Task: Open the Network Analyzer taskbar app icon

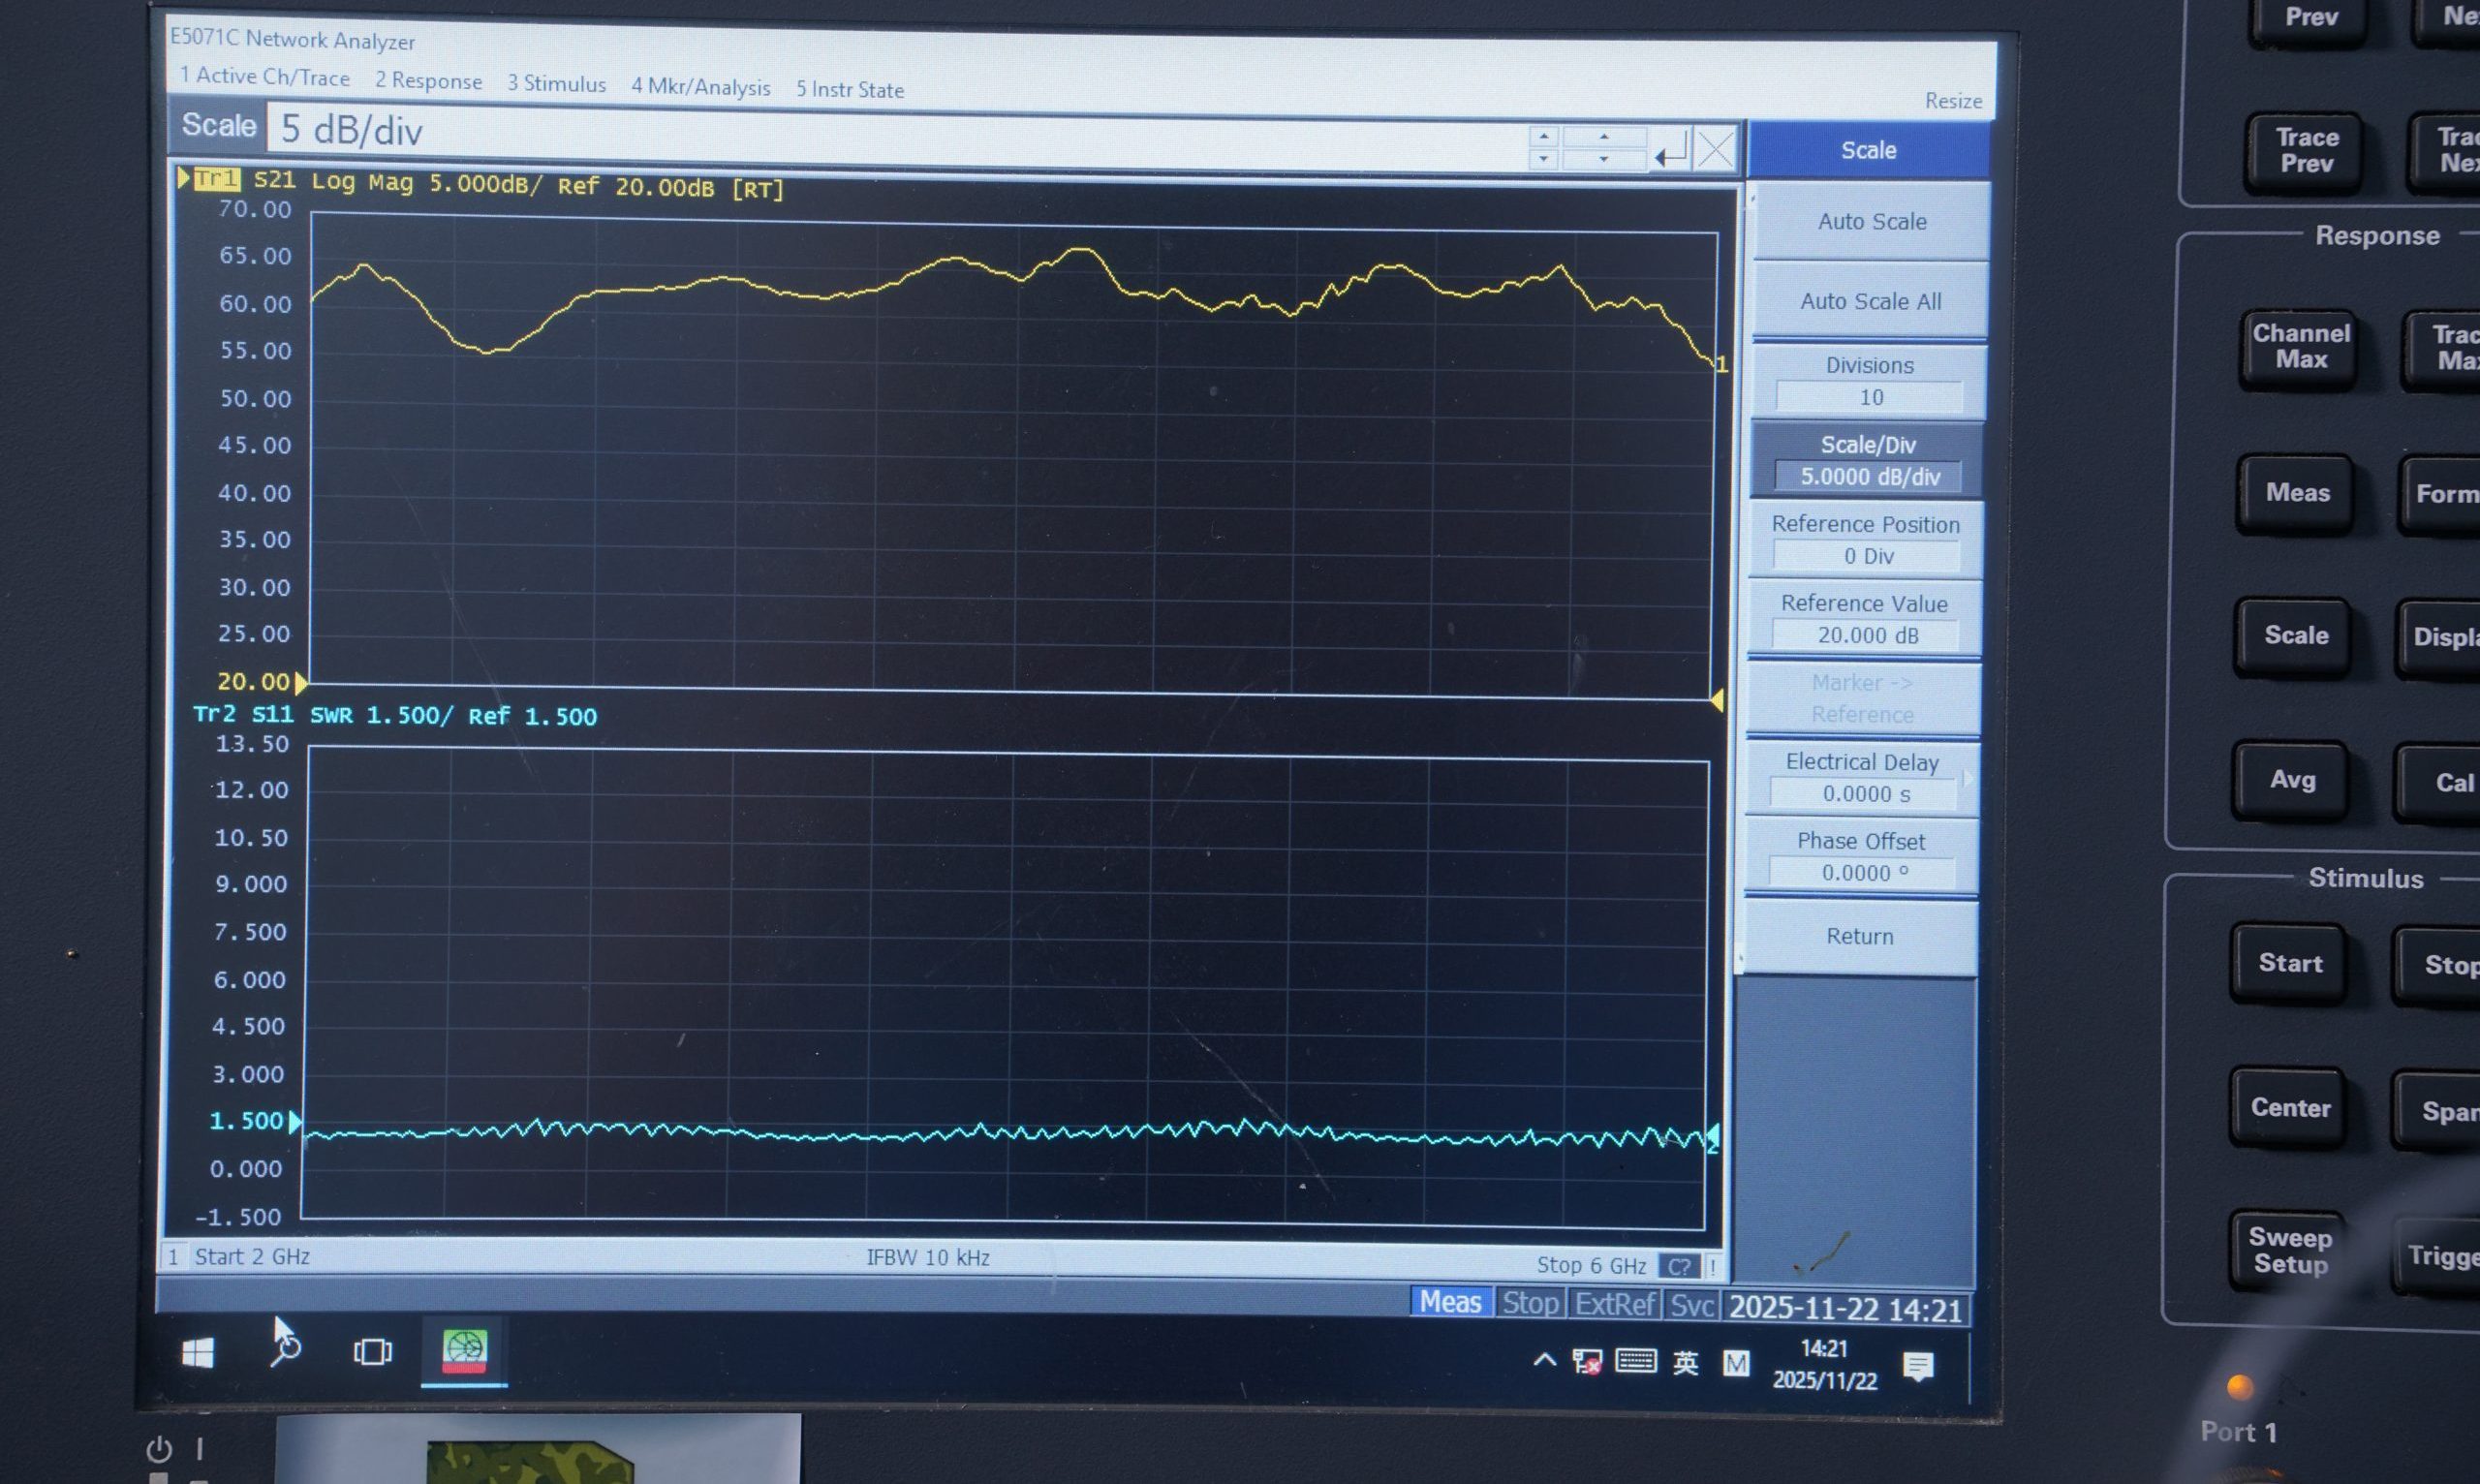Action: tap(464, 1351)
